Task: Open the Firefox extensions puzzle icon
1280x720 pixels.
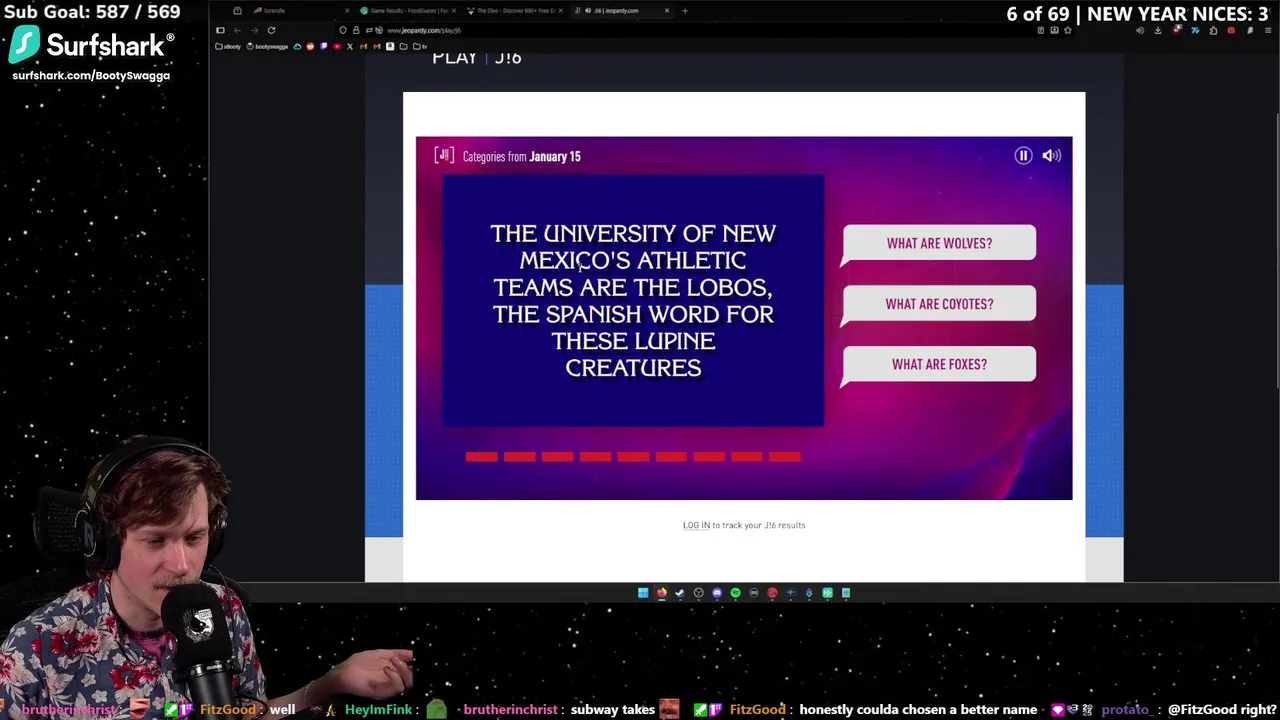Action: [1213, 30]
